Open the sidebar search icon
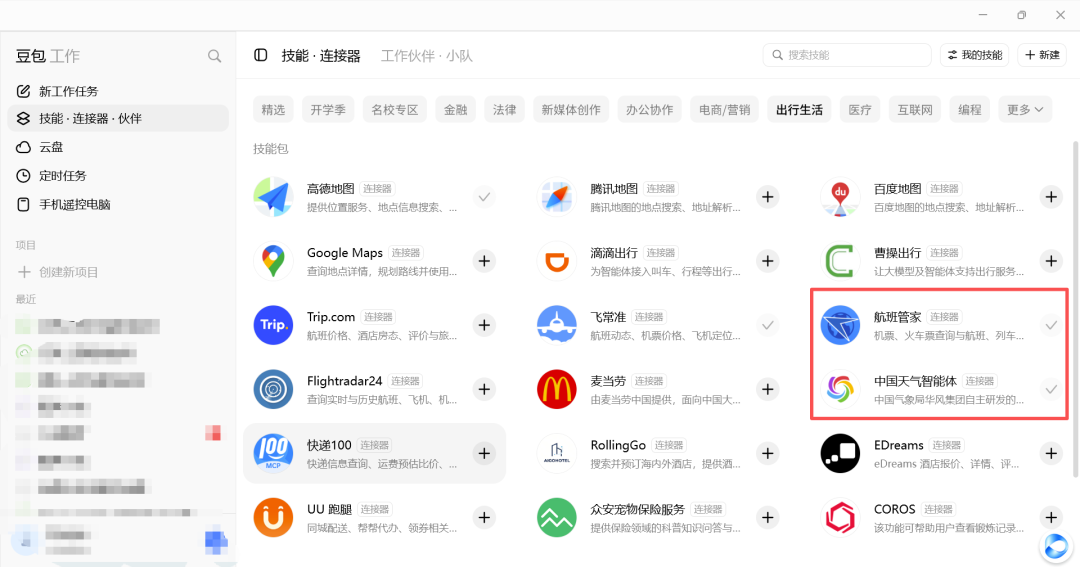The image size is (1080, 567). point(214,56)
